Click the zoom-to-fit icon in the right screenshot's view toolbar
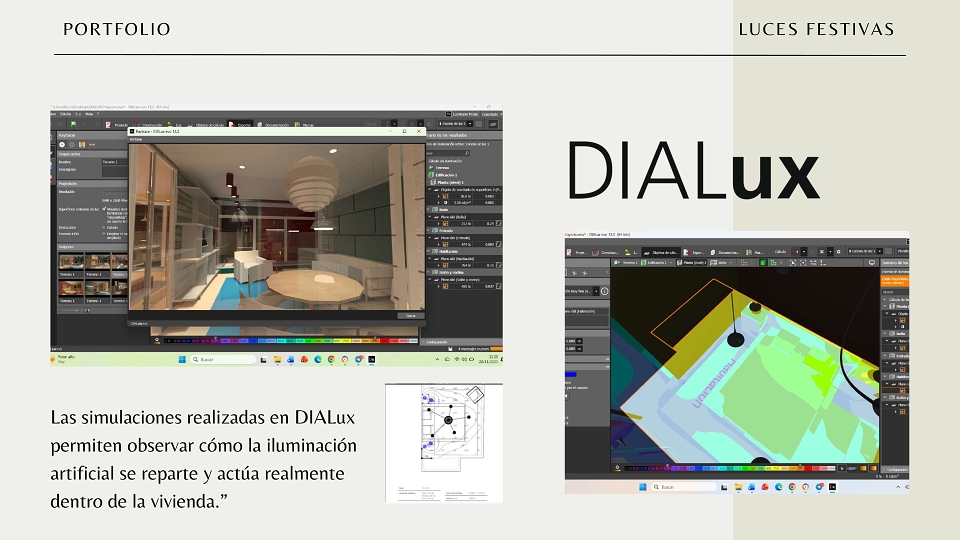960x540 pixels. pos(793,263)
